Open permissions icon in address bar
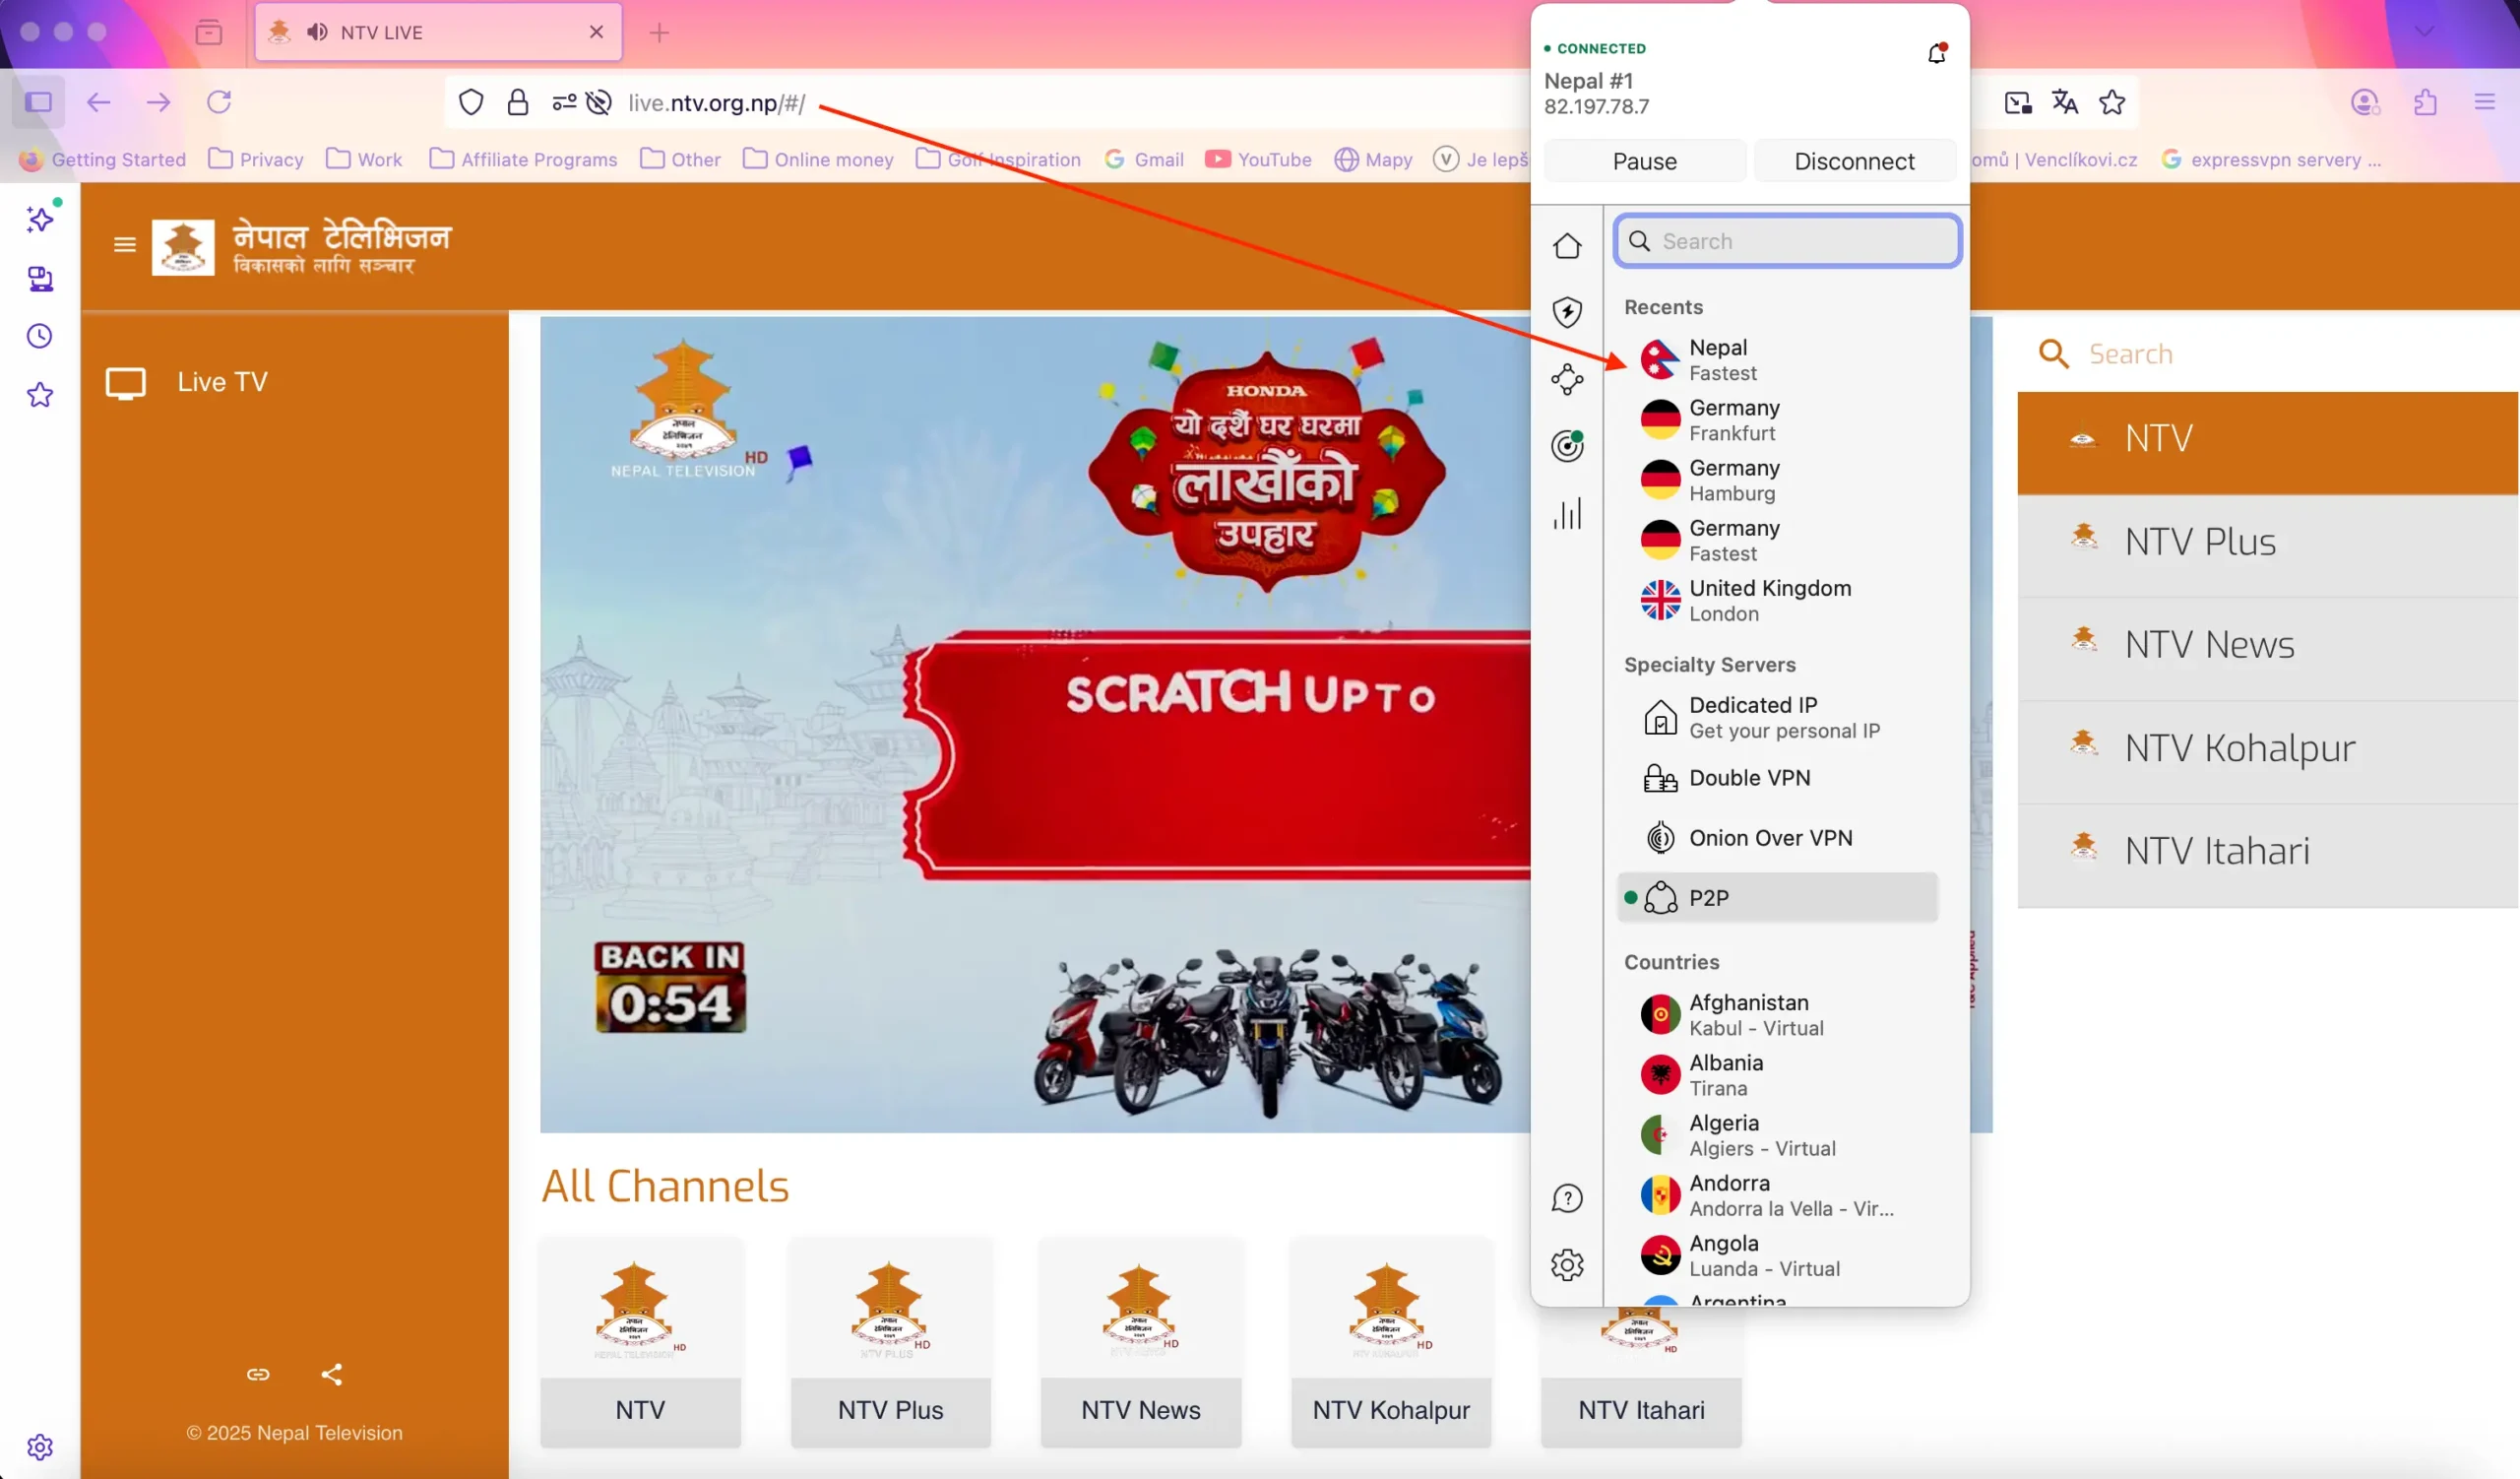Screen dimensions: 2520x1479 (x=564, y=102)
